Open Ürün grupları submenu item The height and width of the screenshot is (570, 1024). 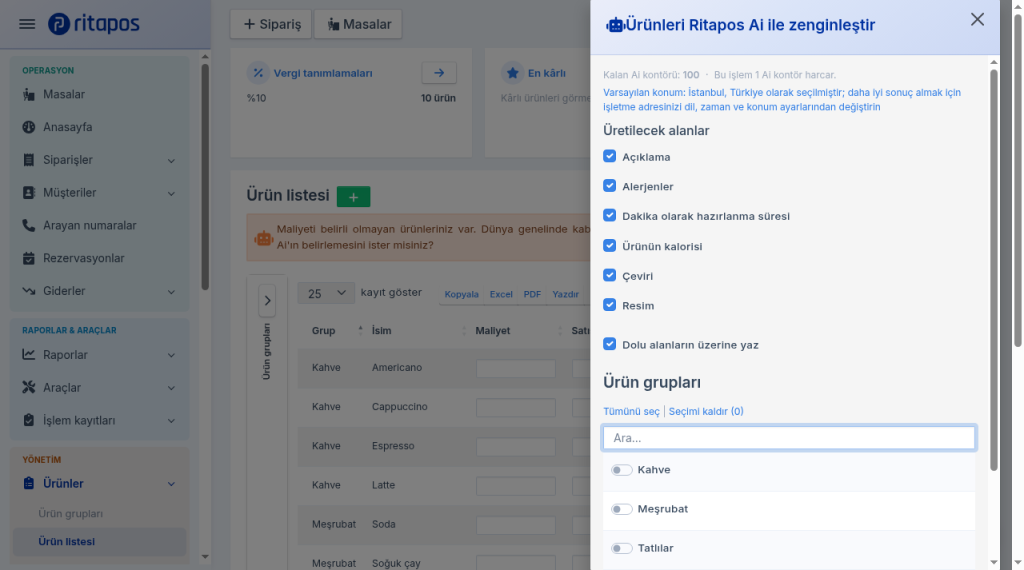[71, 514]
